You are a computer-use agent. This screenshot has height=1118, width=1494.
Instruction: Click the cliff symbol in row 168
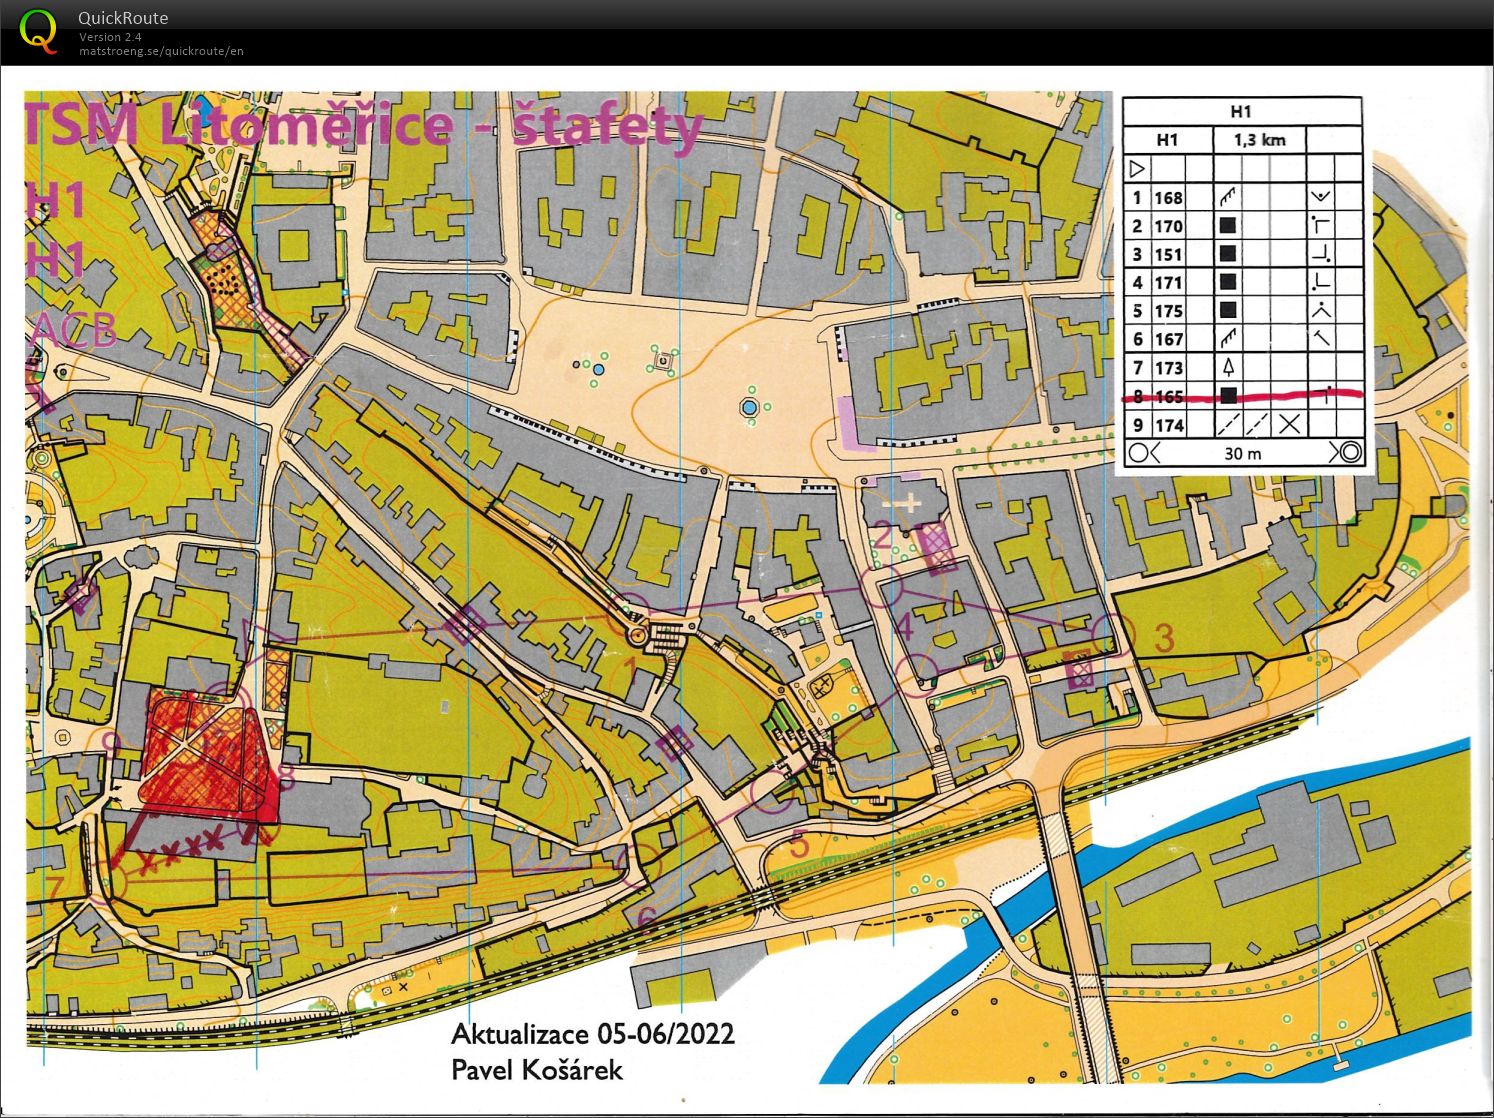(1228, 197)
